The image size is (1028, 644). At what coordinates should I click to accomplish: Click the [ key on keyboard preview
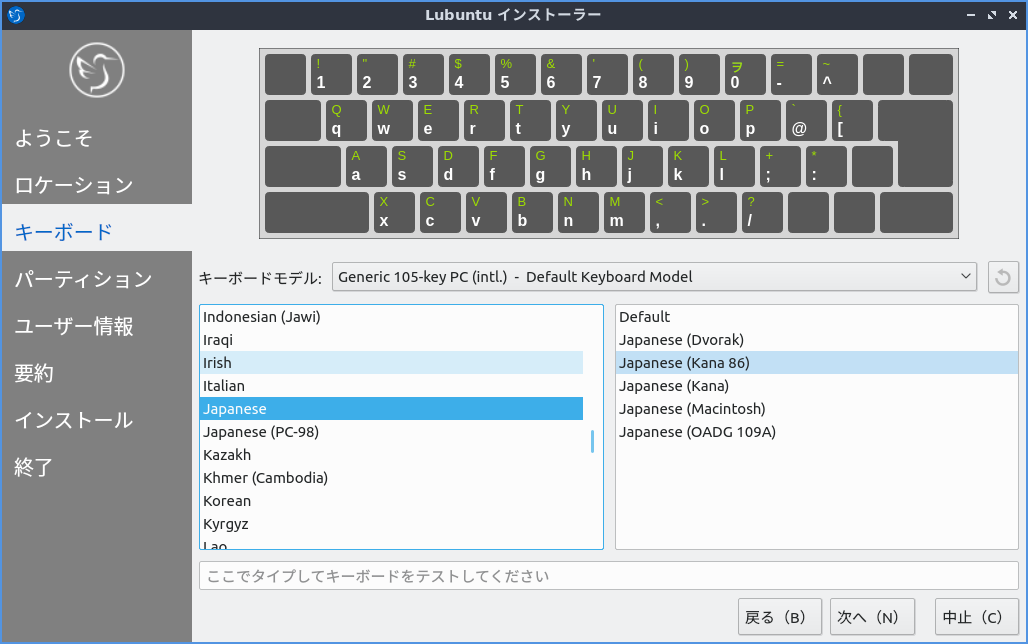point(852,120)
